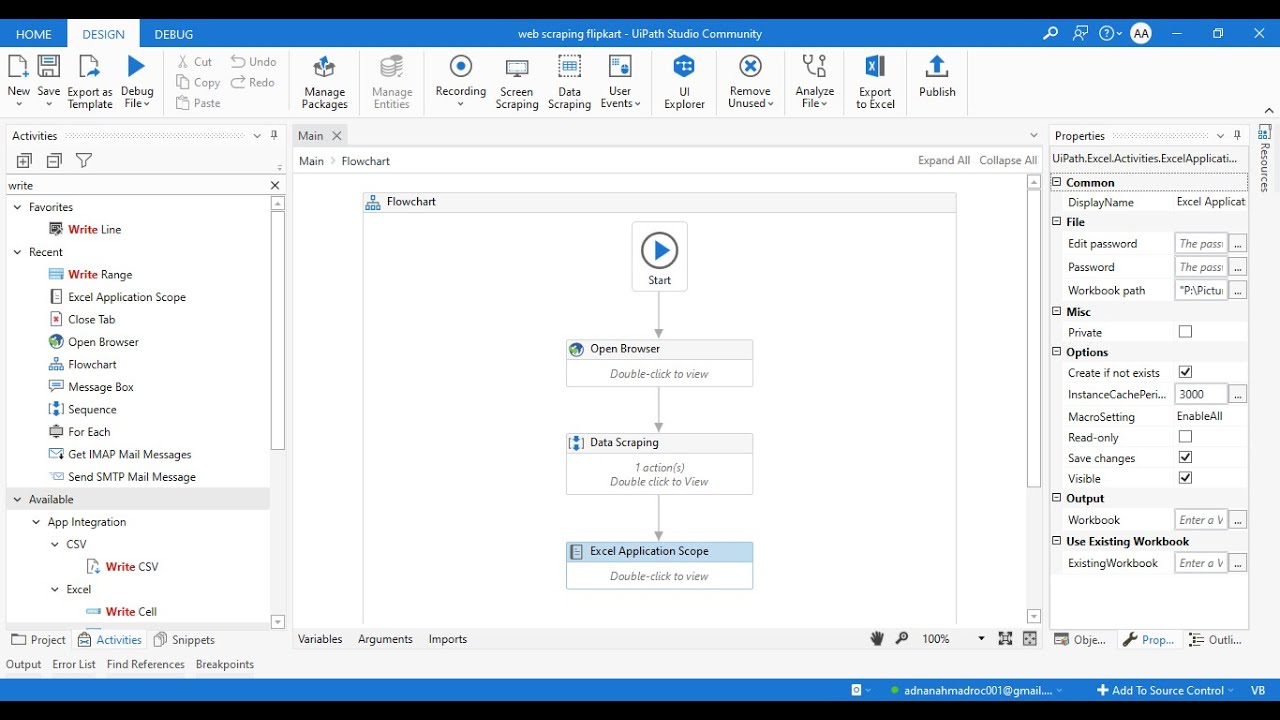Open Manage Packages

click(324, 81)
